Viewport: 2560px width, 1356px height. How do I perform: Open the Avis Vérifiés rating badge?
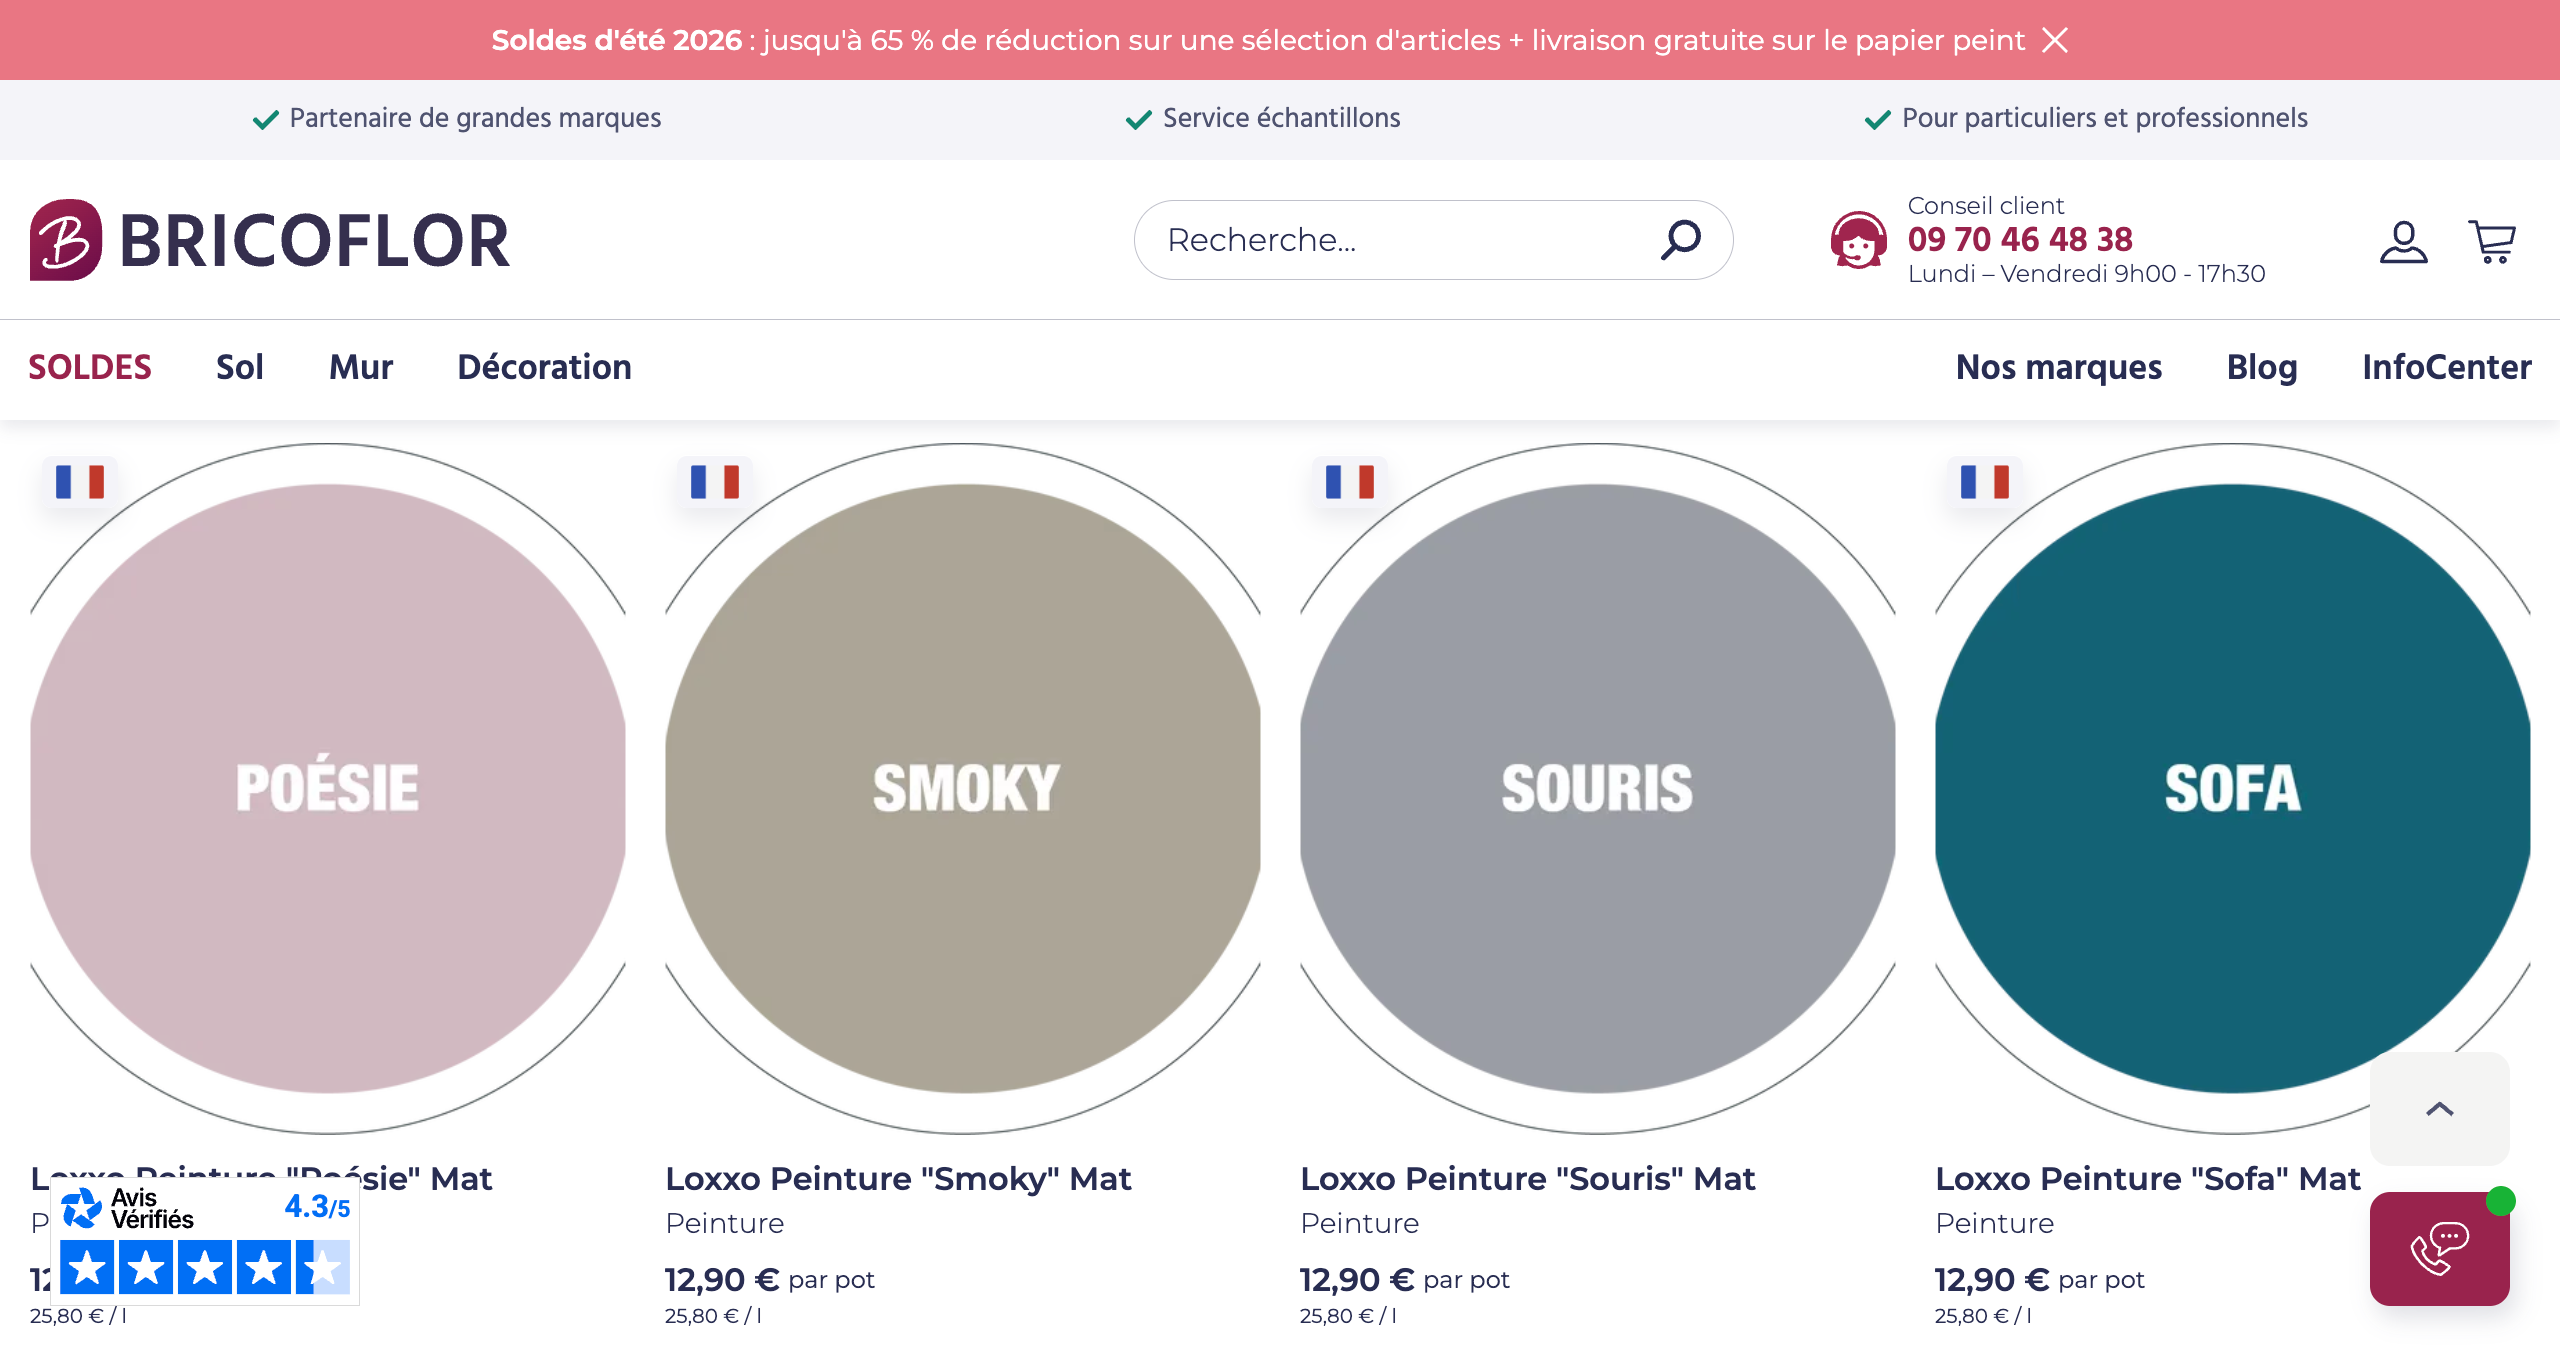pos(205,1241)
